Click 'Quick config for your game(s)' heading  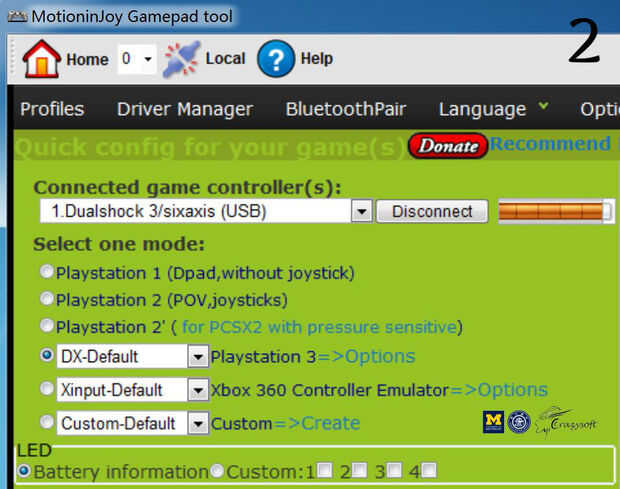point(211,147)
